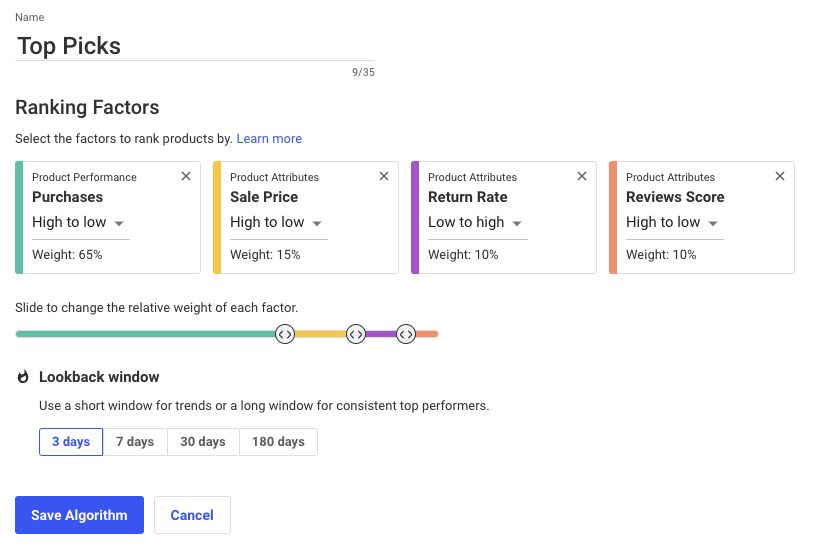The image size is (836, 554).
Task: Change Reviews Score sort order dropdown
Action: pos(674,223)
